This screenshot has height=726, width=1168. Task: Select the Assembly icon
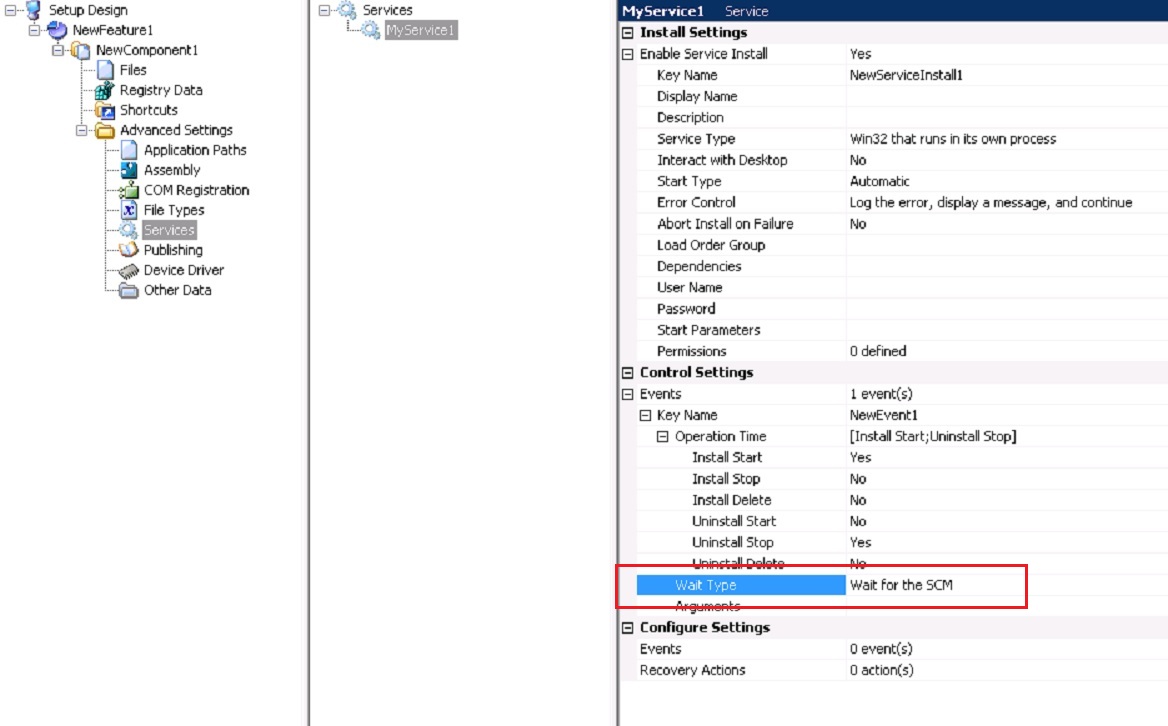click(x=128, y=170)
